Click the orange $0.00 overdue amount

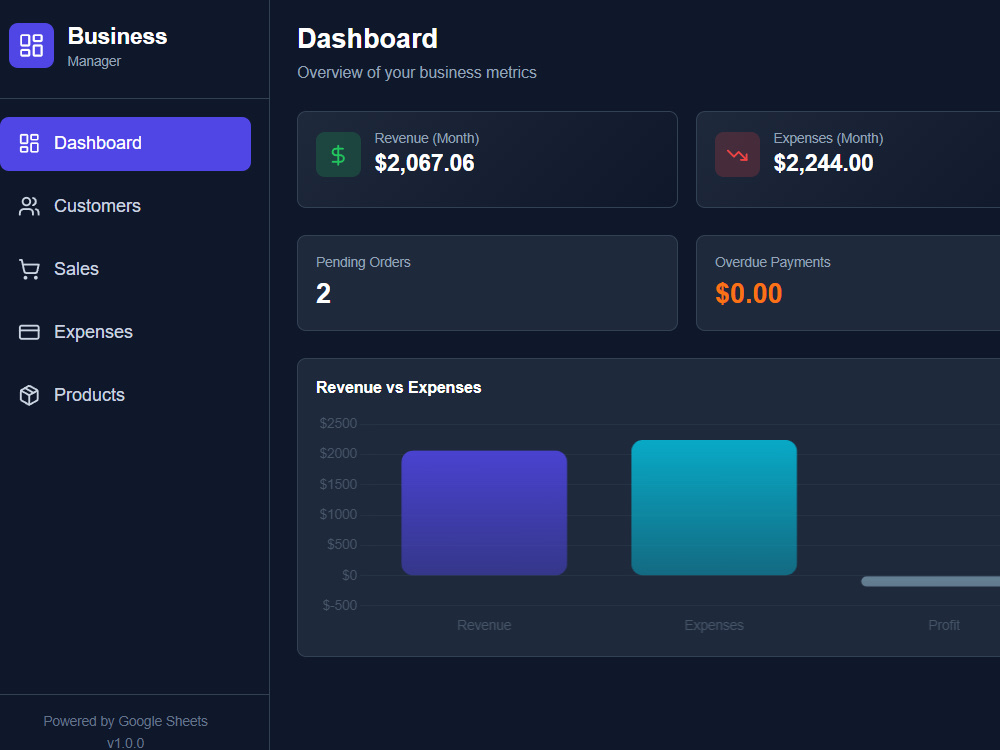[749, 293]
